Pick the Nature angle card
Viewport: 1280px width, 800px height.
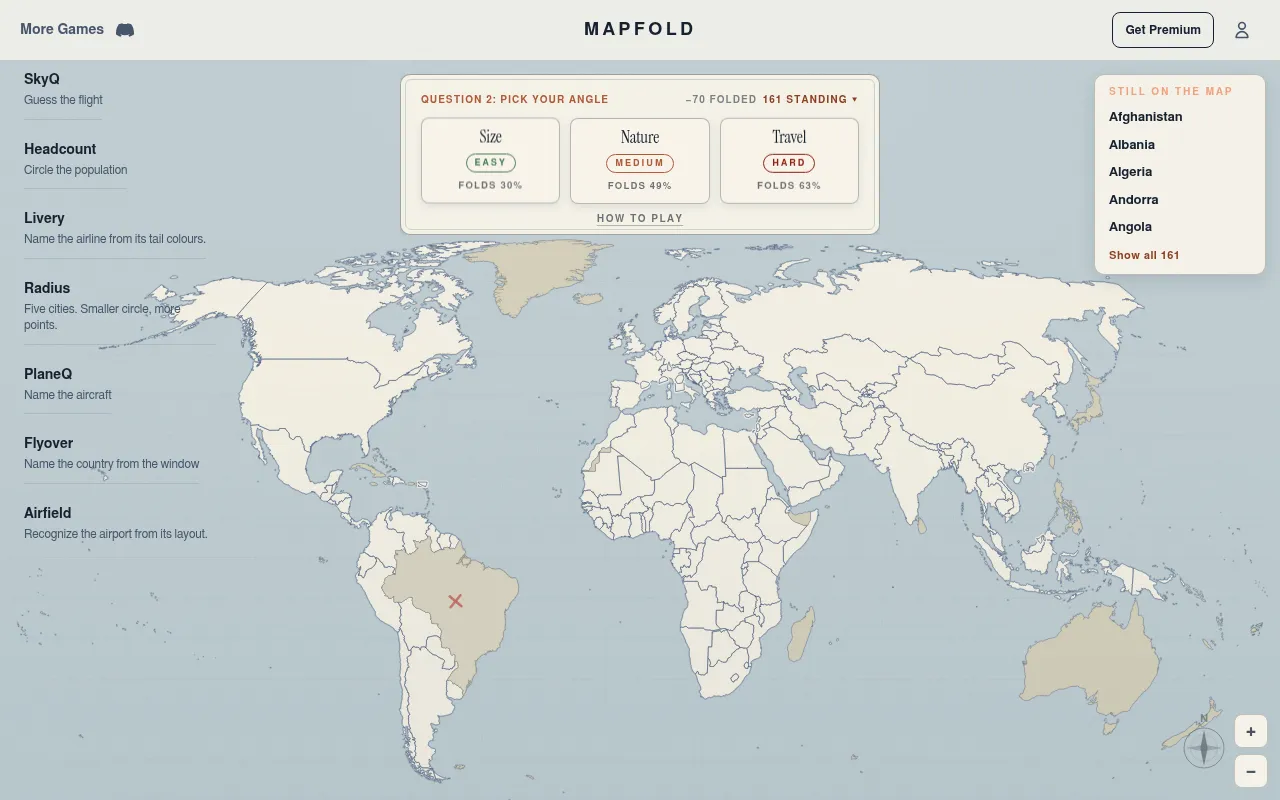pyautogui.click(x=640, y=160)
